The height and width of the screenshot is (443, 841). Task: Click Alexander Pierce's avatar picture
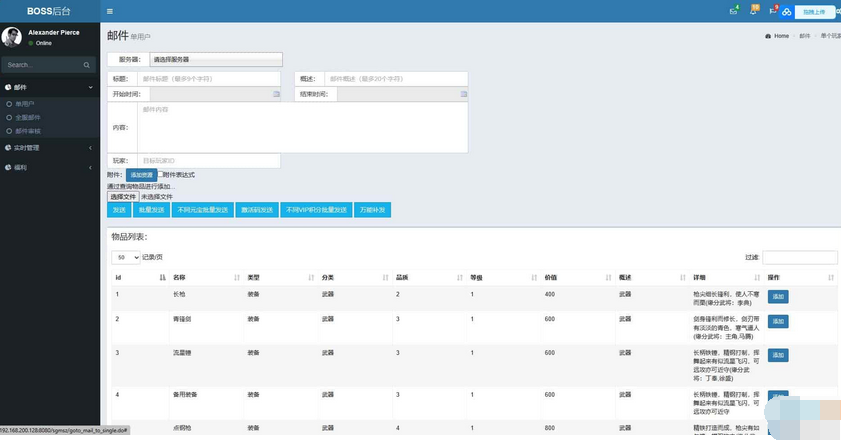point(11,37)
